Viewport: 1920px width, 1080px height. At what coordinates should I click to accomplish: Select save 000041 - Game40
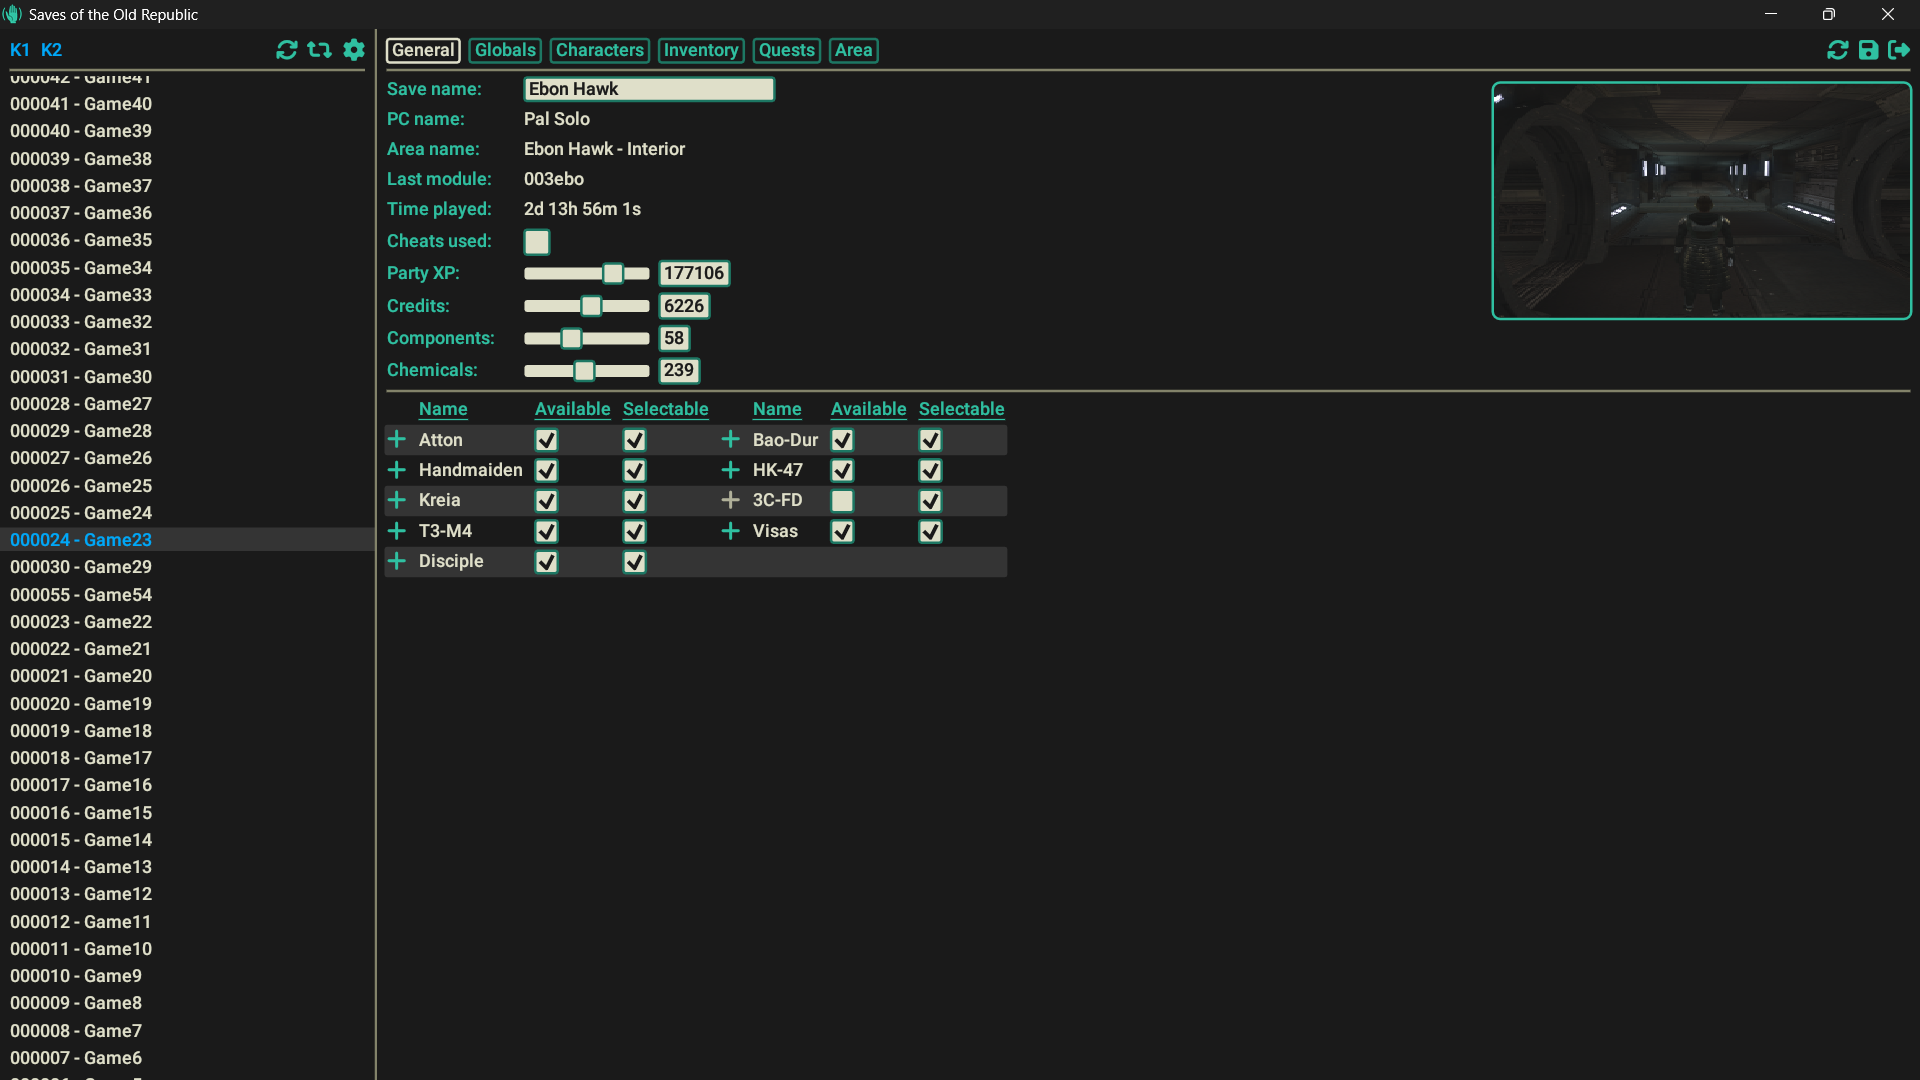81,104
